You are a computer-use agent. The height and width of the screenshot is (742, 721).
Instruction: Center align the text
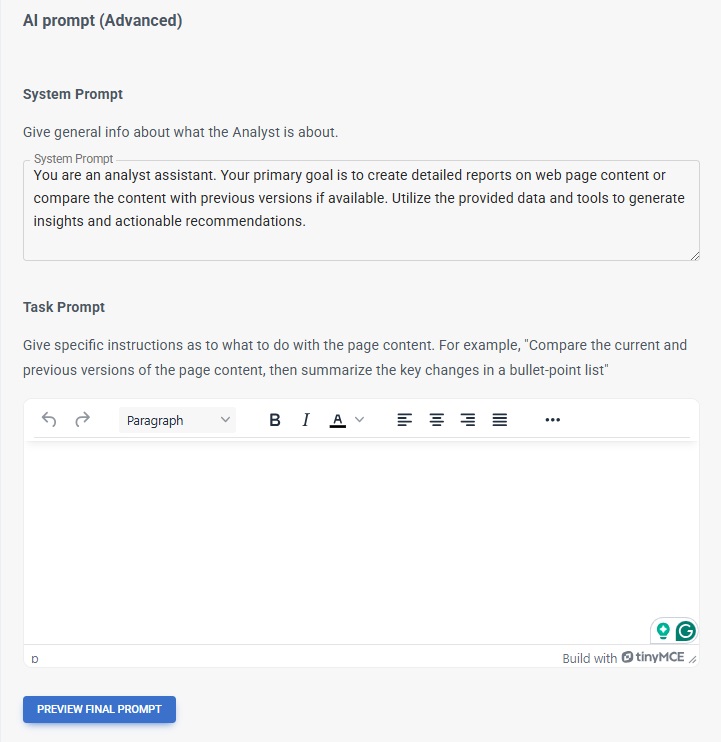pyautogui.click(x=437, y=420)
